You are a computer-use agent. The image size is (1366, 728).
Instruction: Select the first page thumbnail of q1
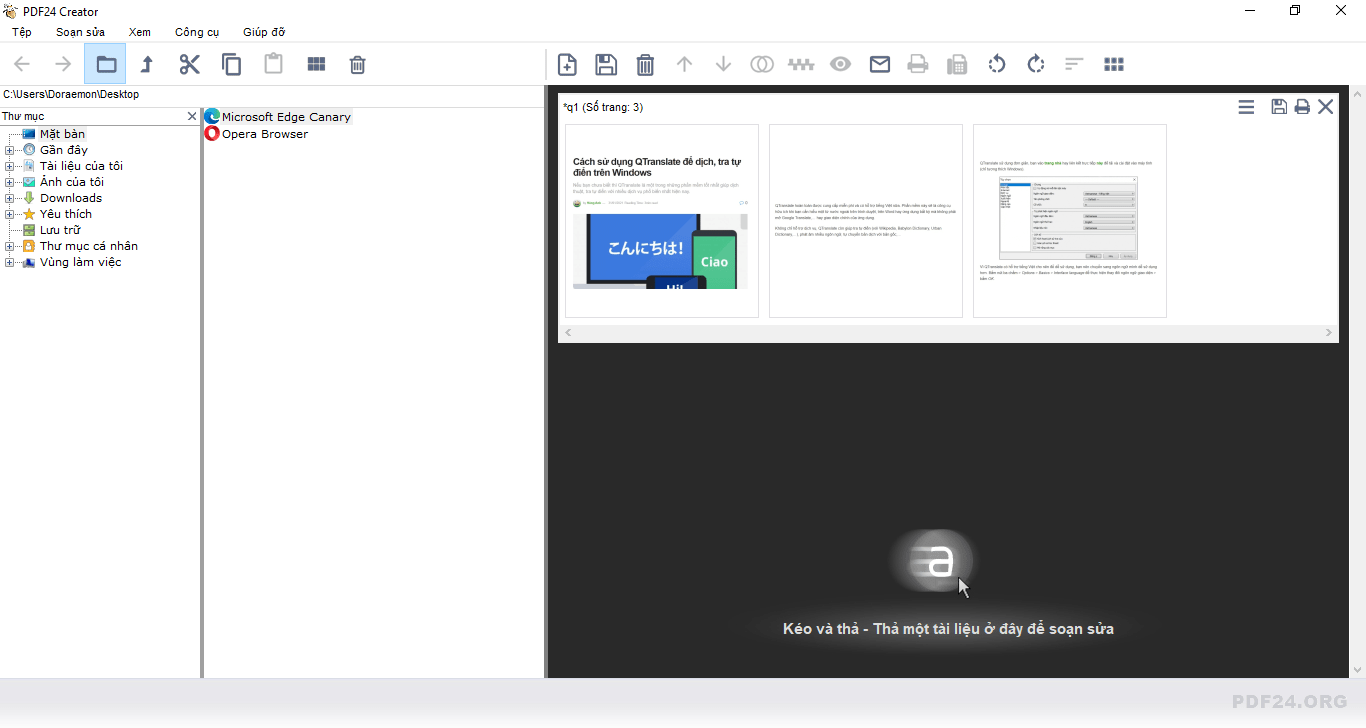click(x=661, y=220)
